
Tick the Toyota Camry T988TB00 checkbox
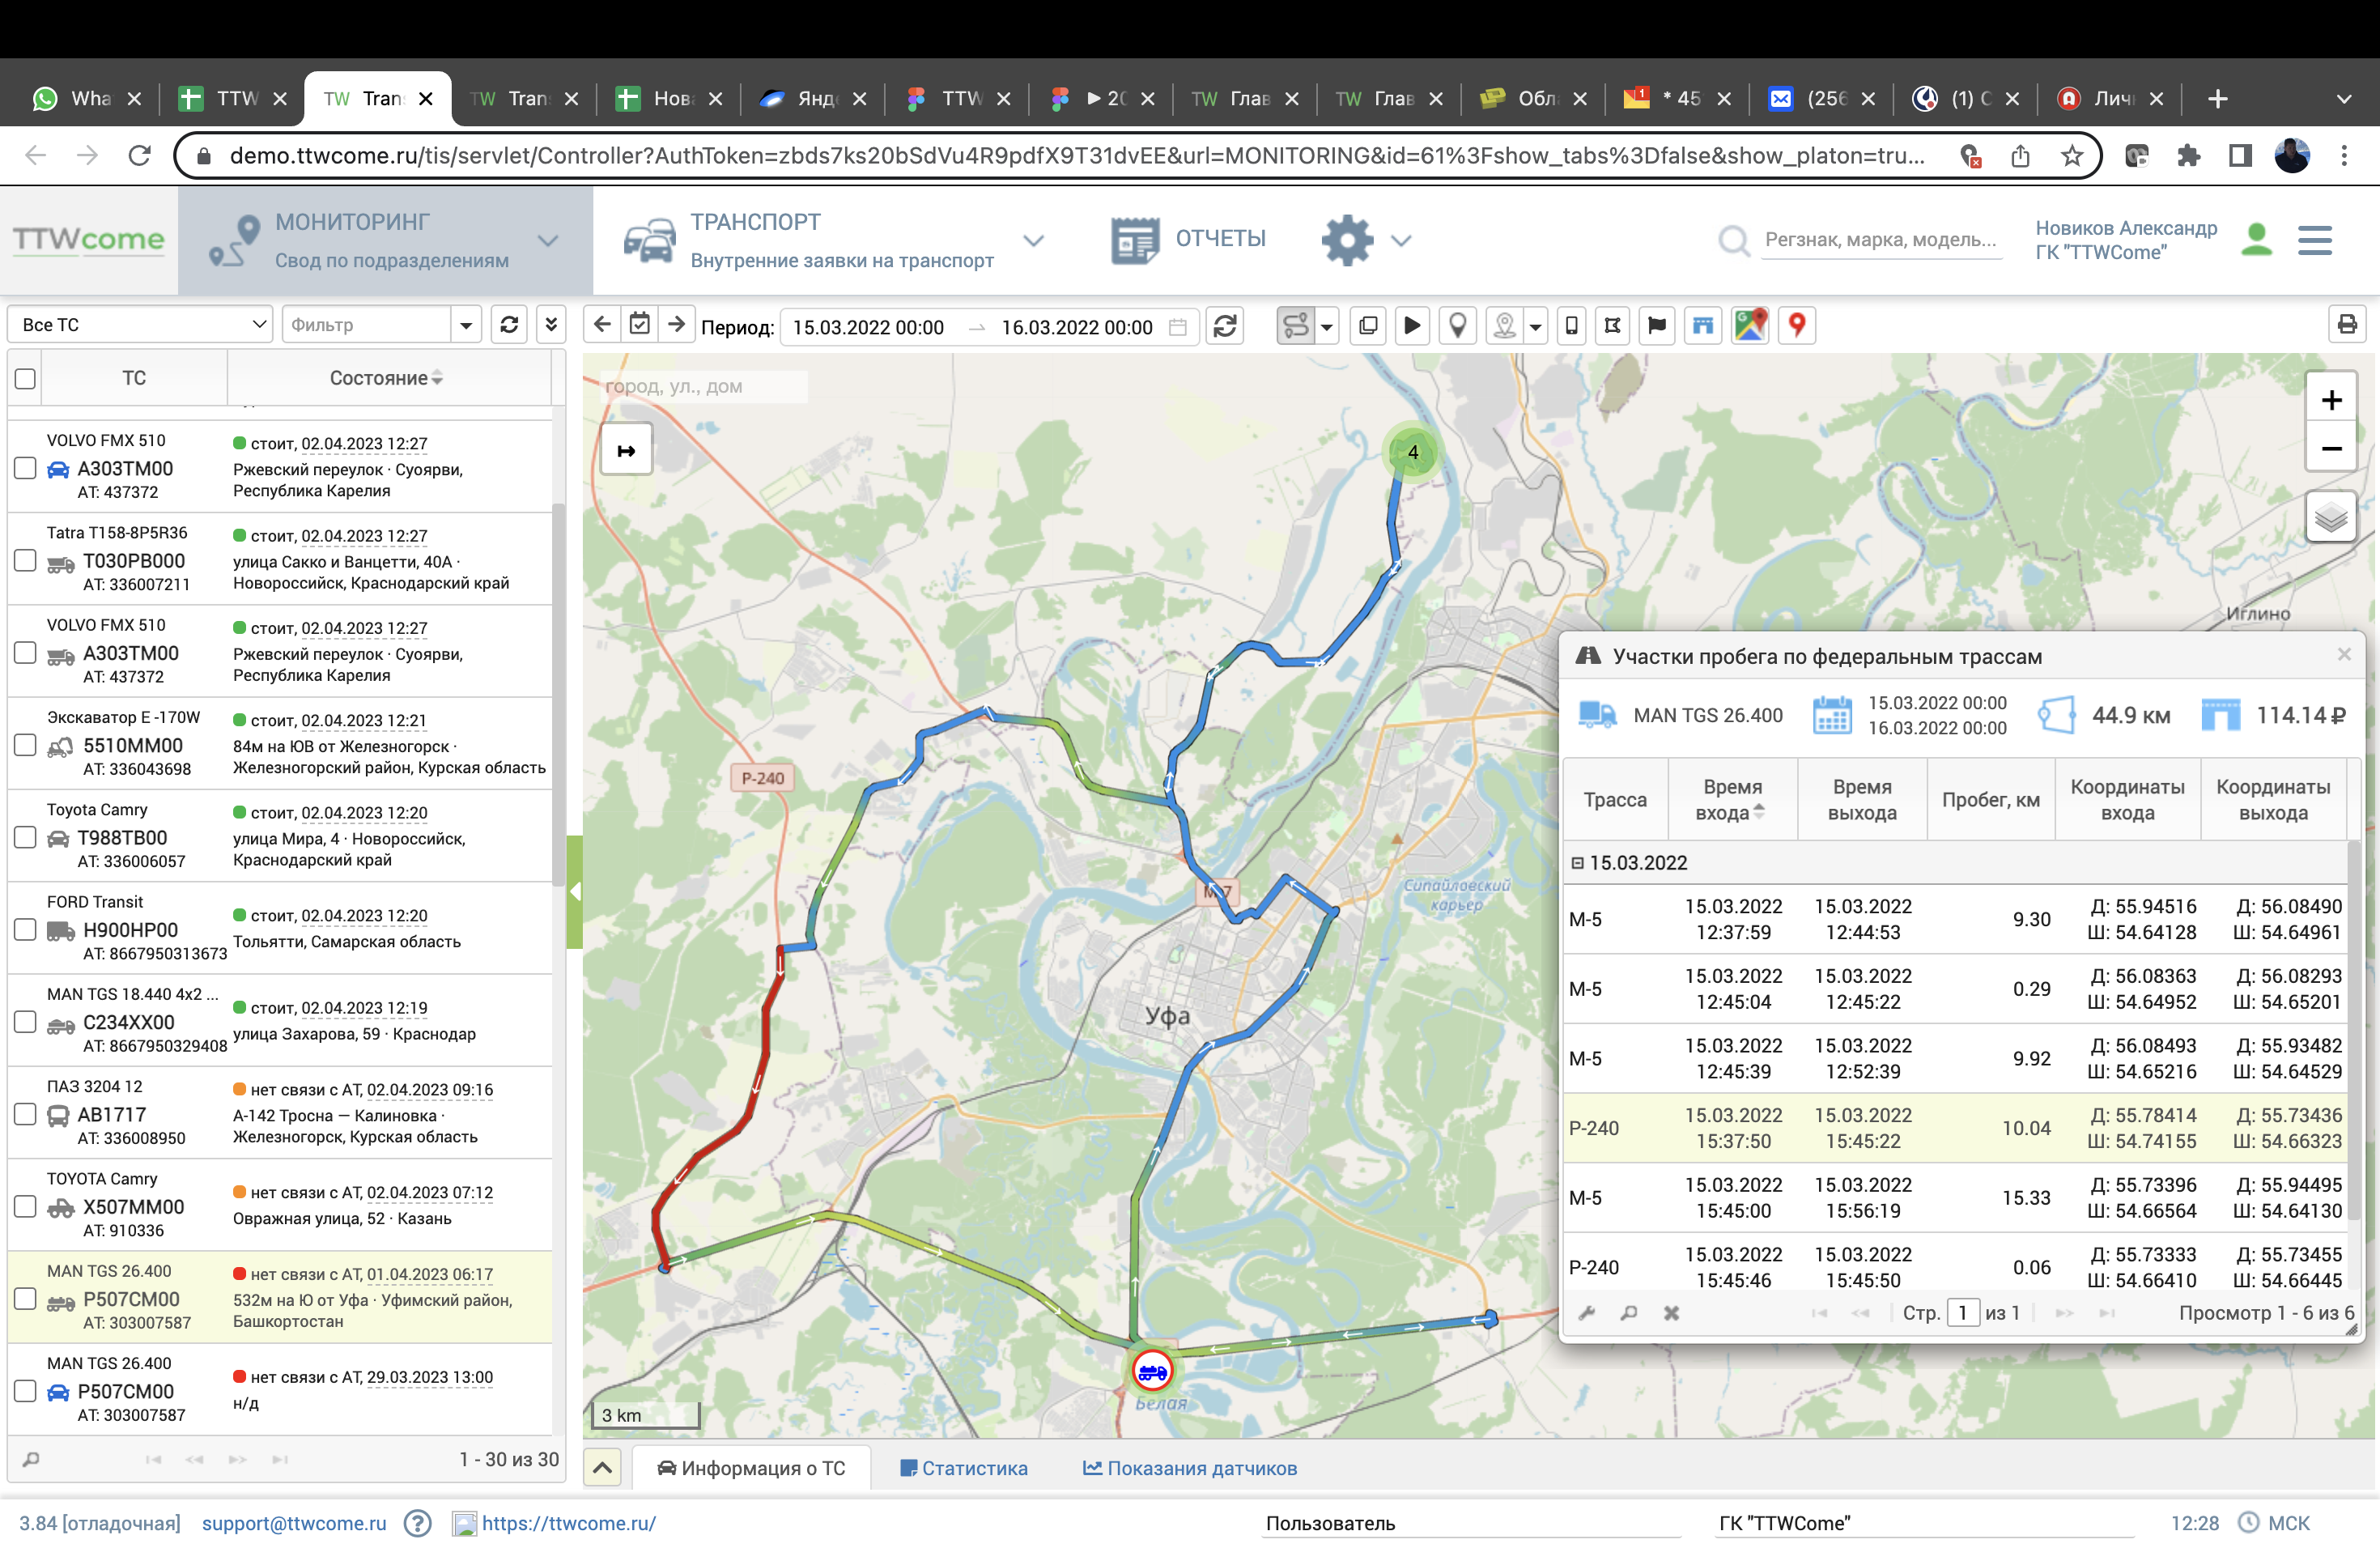26,838
